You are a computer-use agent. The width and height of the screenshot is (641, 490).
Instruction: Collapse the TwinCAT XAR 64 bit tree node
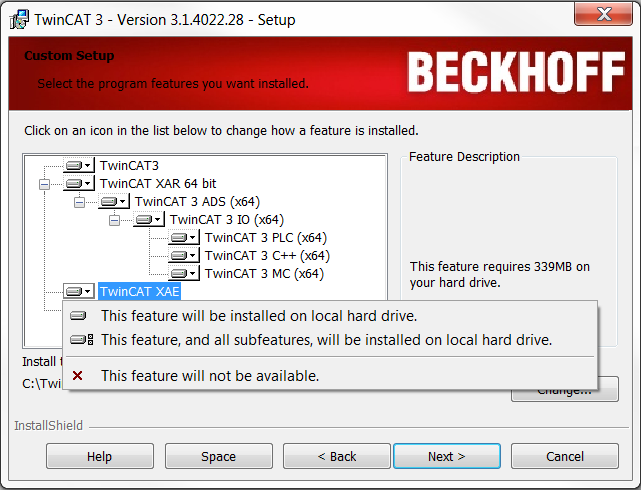44,184
